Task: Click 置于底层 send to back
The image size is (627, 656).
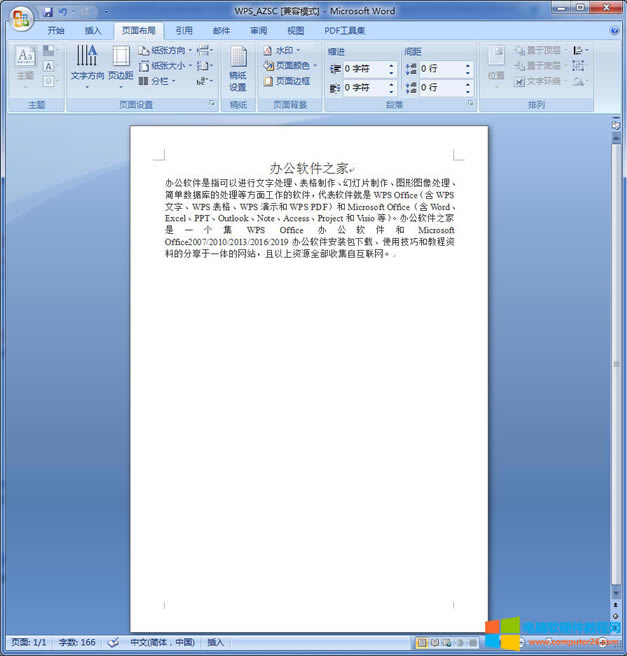Action: [540, 66]
